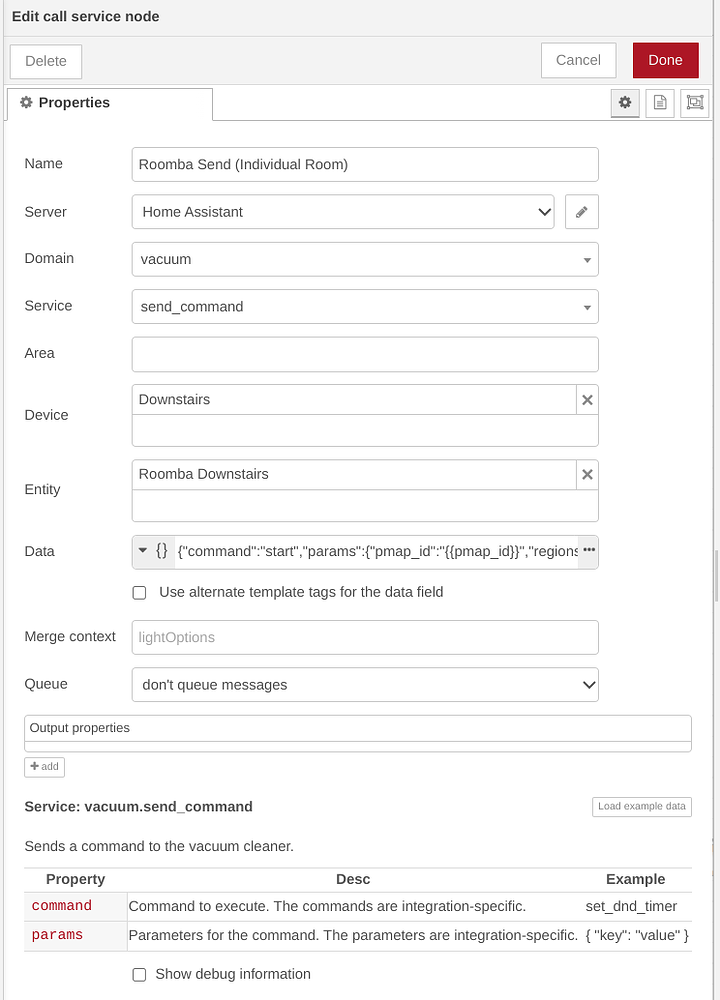Viewport: 720px width, 1000px height.
Task: Edit the Home Assistant server via pencil icon
Action: (x=582, y=211)
